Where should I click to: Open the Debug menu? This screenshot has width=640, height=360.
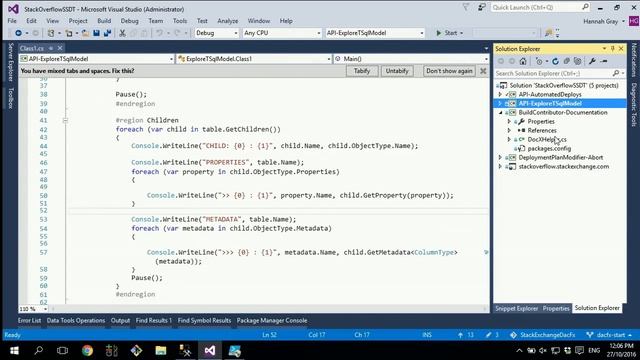tap(129, 21)
